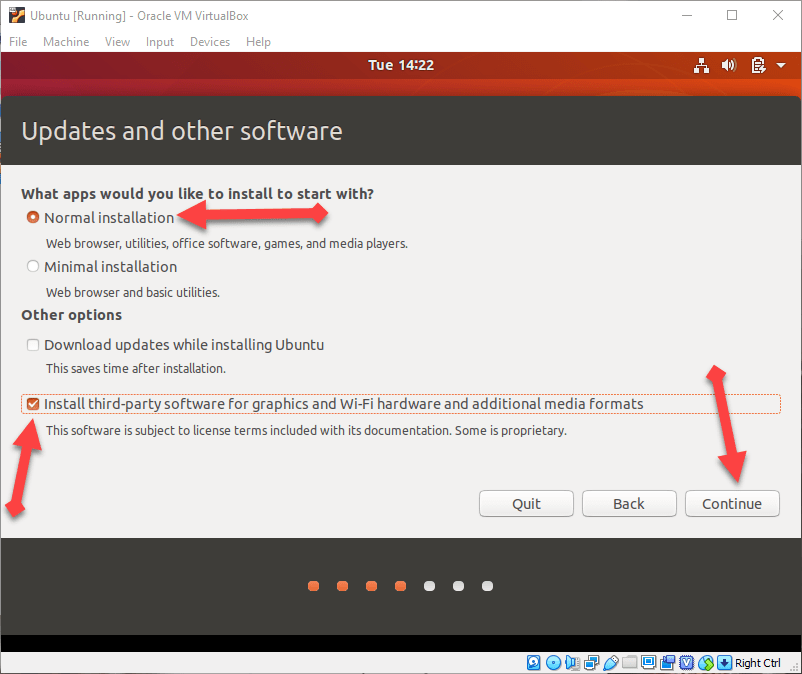Screen dimensions: 802x674
Task: Click the clock showing Tue 14:22
Action: pos(401,65)
